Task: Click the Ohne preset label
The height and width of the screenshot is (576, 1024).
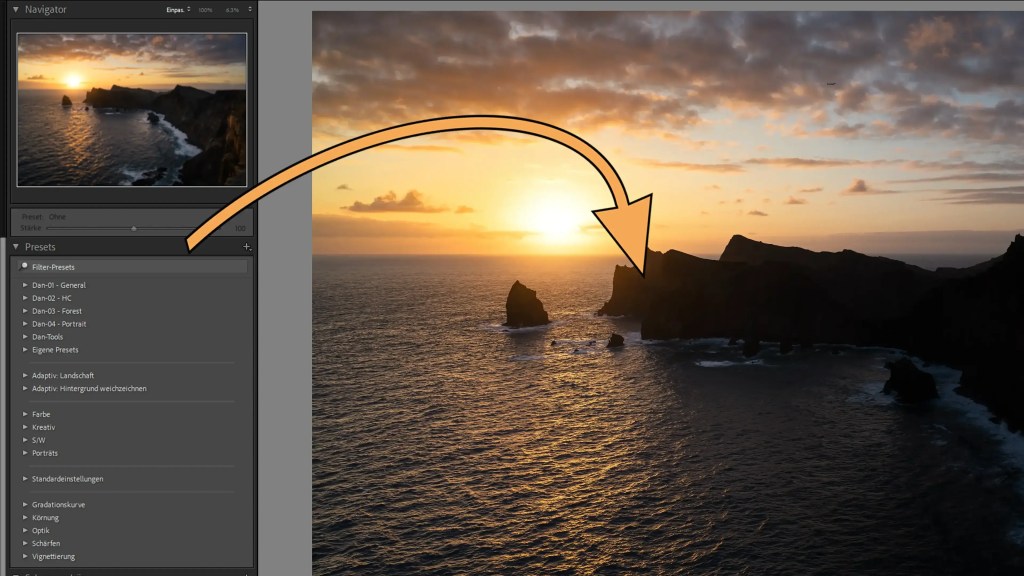Action: coord(56,216)
